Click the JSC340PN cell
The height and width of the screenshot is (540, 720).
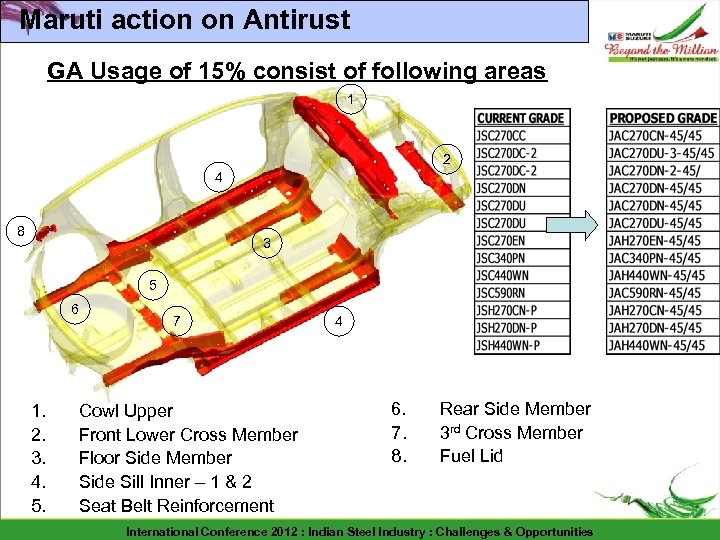[522, 258]
